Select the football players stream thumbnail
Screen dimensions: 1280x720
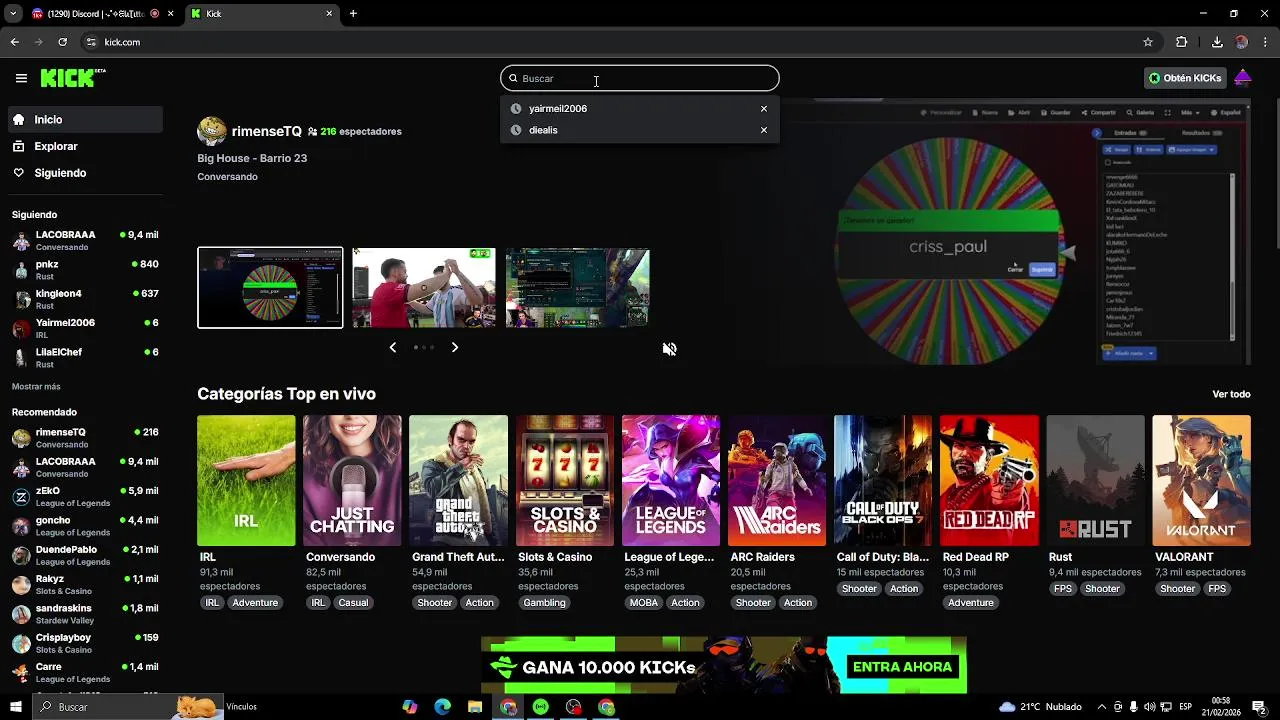coord(424,288)
